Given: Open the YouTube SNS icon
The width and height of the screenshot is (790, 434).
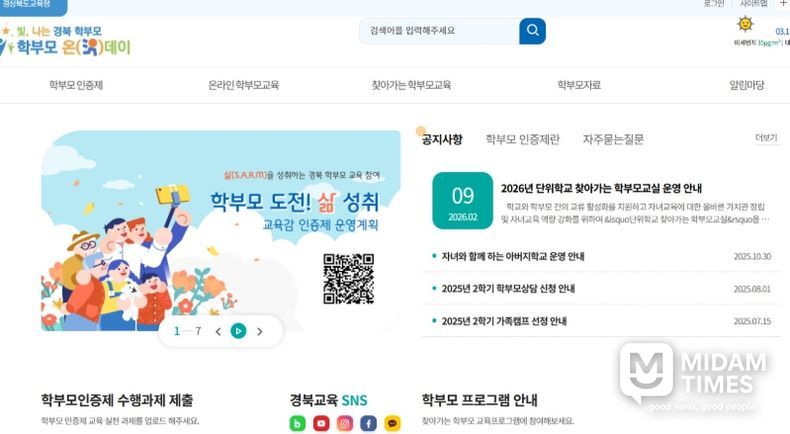Looking at the screenshot, I should coord(321,423).
